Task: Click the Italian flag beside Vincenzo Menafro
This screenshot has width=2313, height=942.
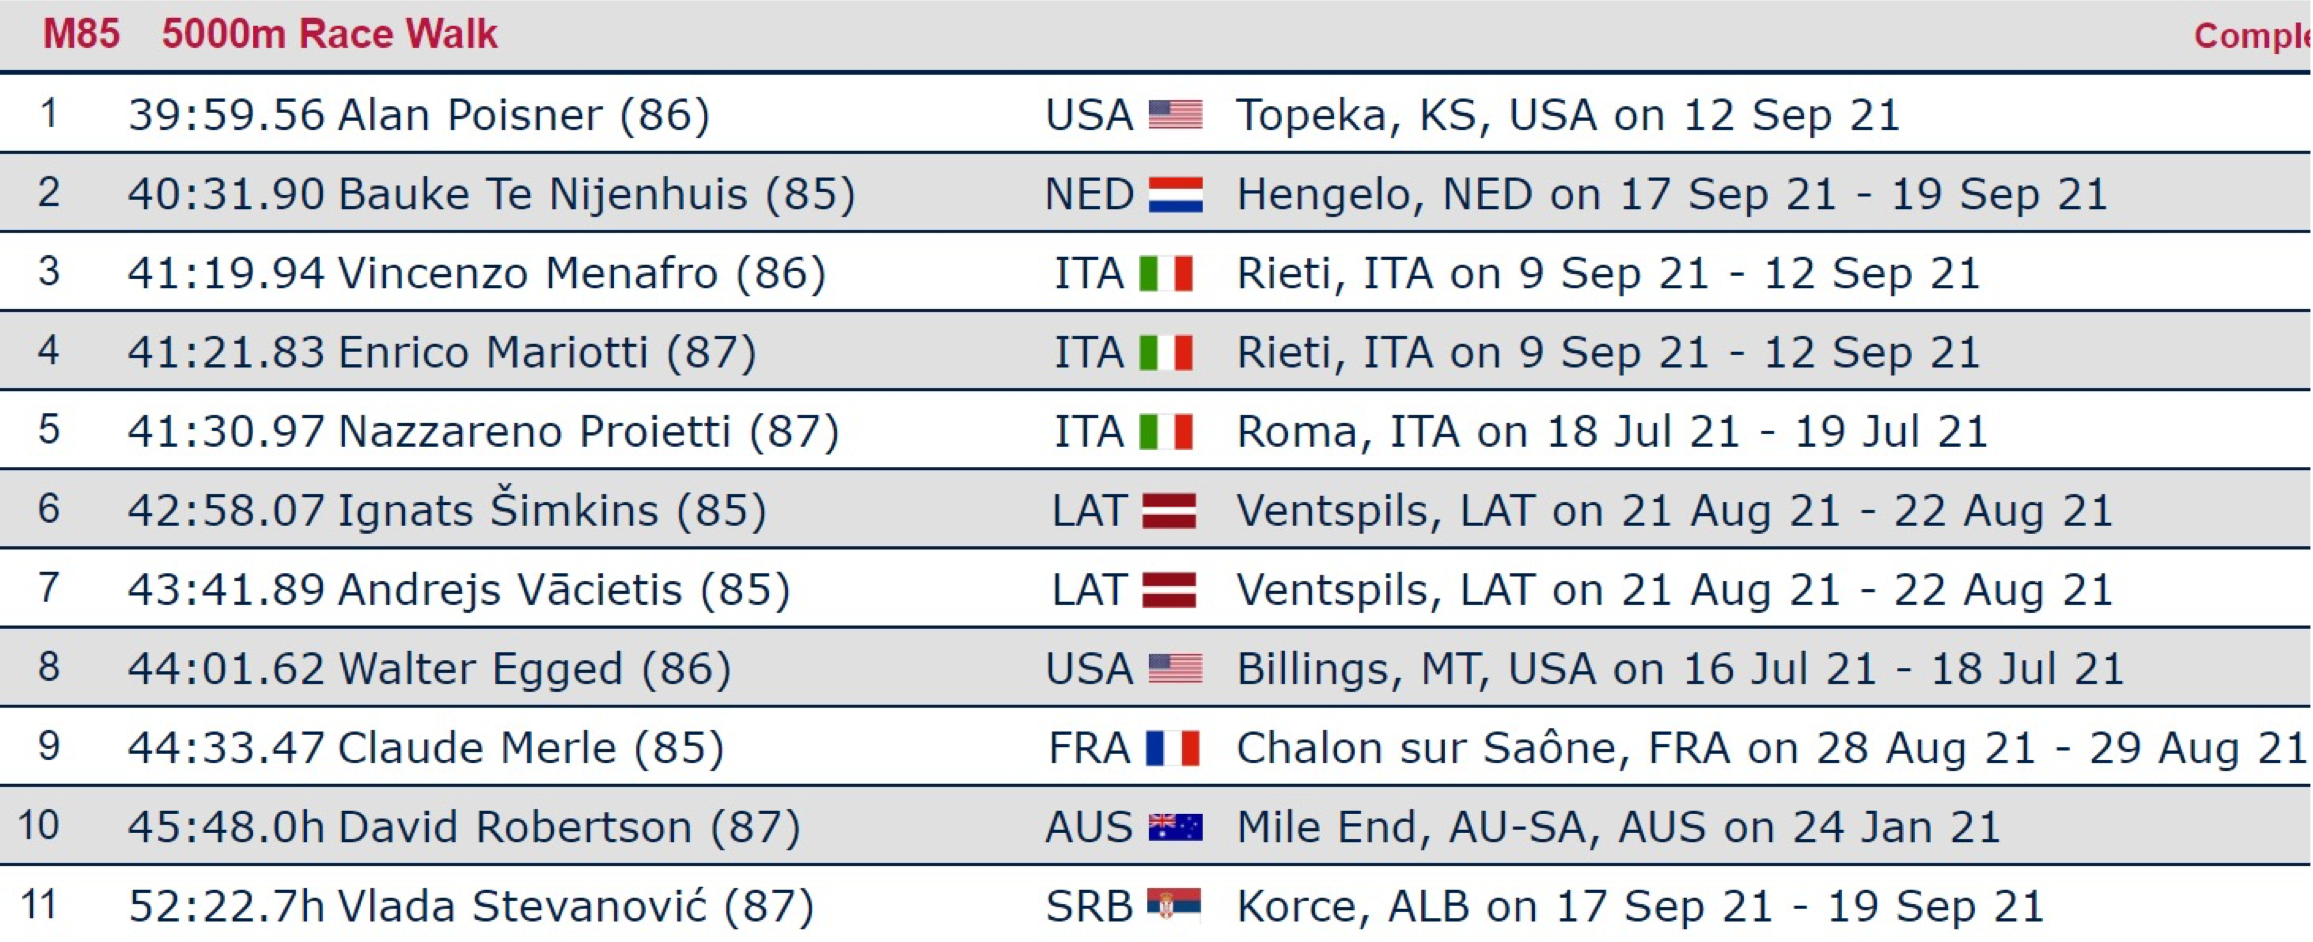Action: (1166, 273)
